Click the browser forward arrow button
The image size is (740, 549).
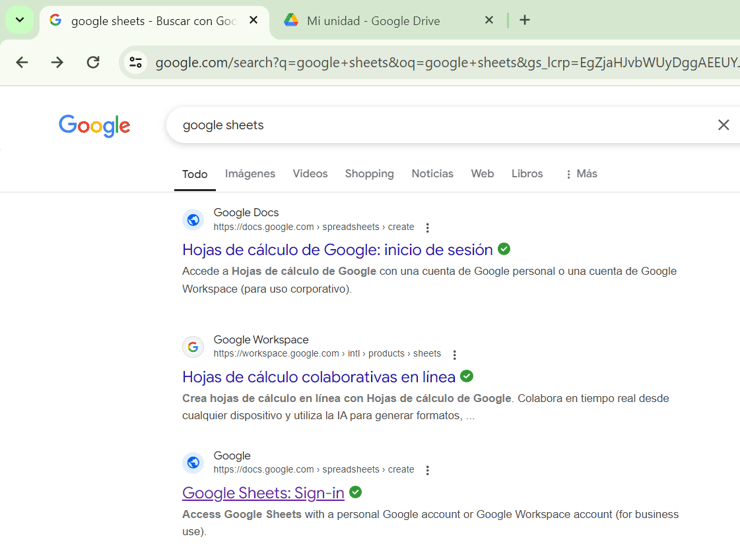[57, 62]
